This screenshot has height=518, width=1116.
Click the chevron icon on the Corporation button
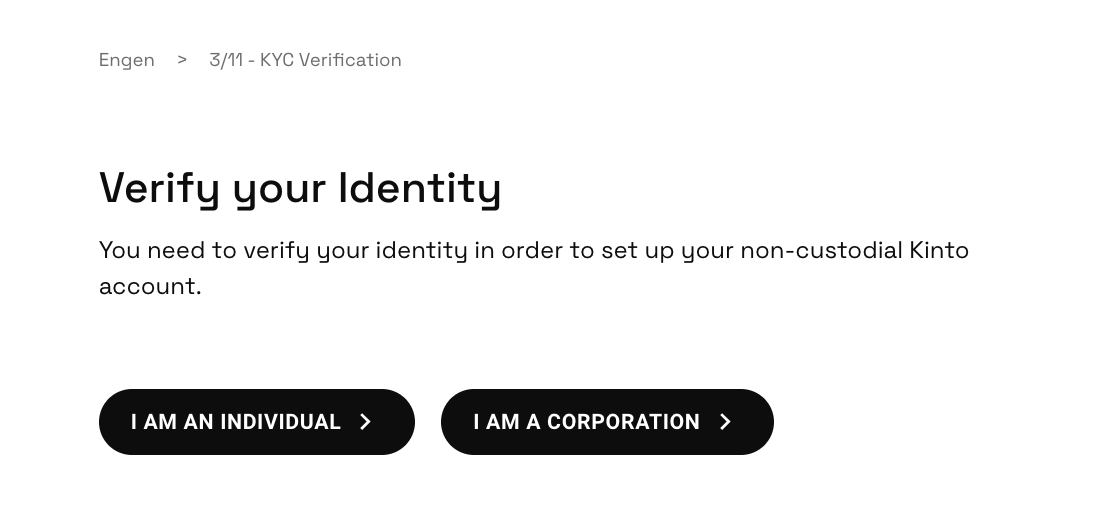[725, 422]
